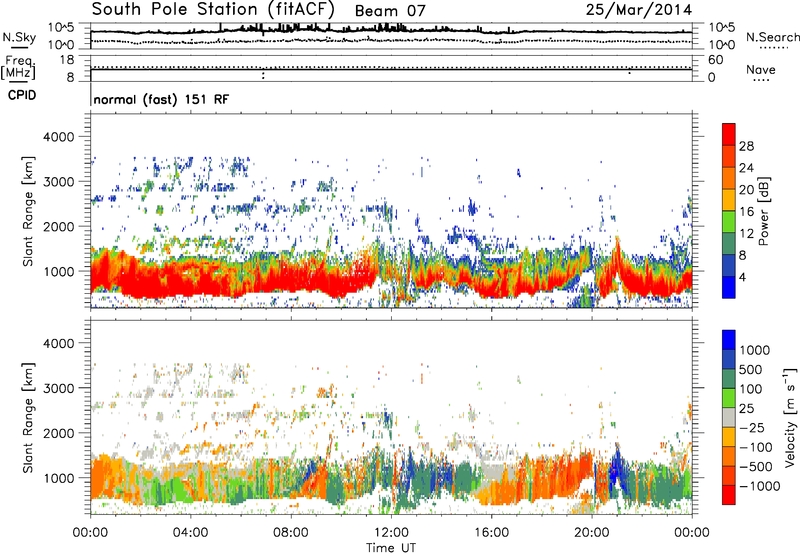Click the '28' power color bar tick label
This screenshot has width=800, height=554.
(746, 146)
